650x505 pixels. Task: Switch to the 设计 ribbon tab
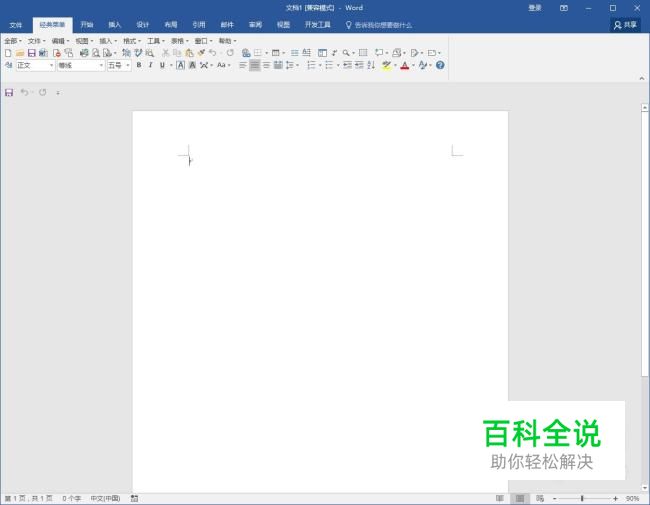[x=143, y=25]
